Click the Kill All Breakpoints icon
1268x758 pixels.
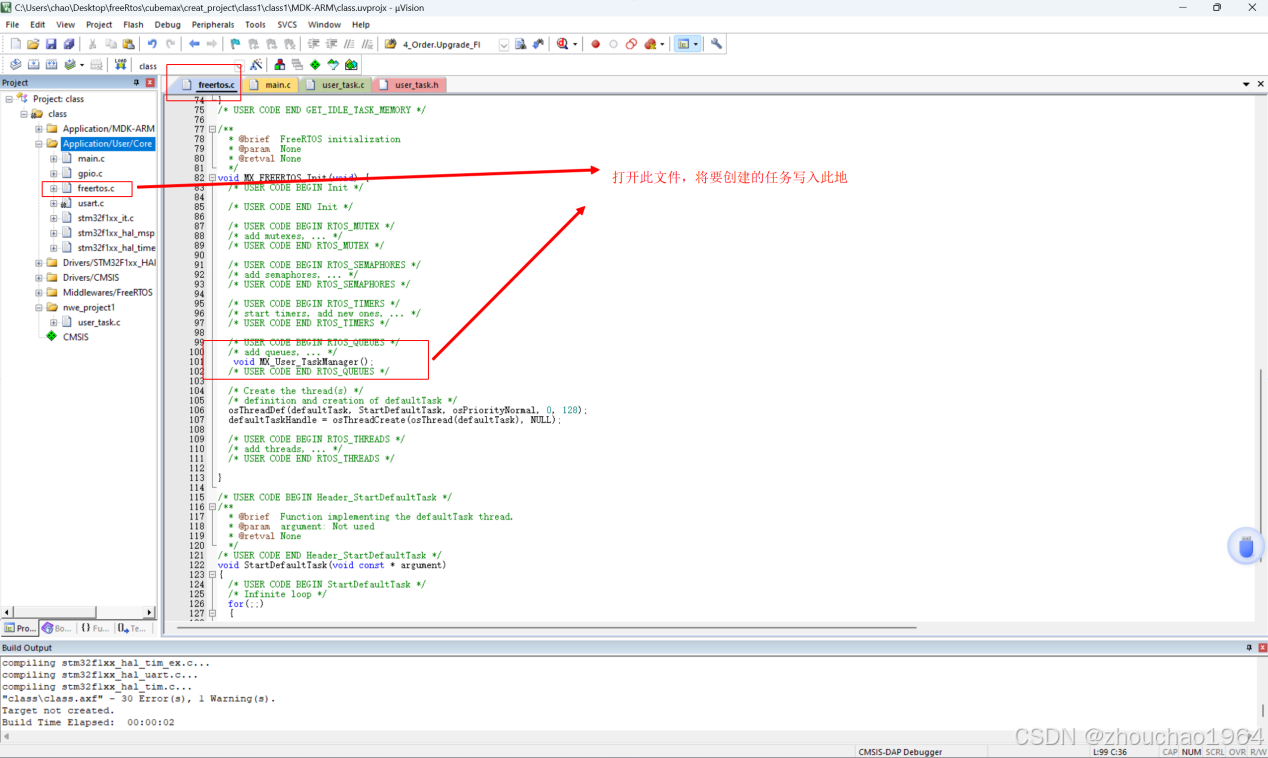(650, 43)
